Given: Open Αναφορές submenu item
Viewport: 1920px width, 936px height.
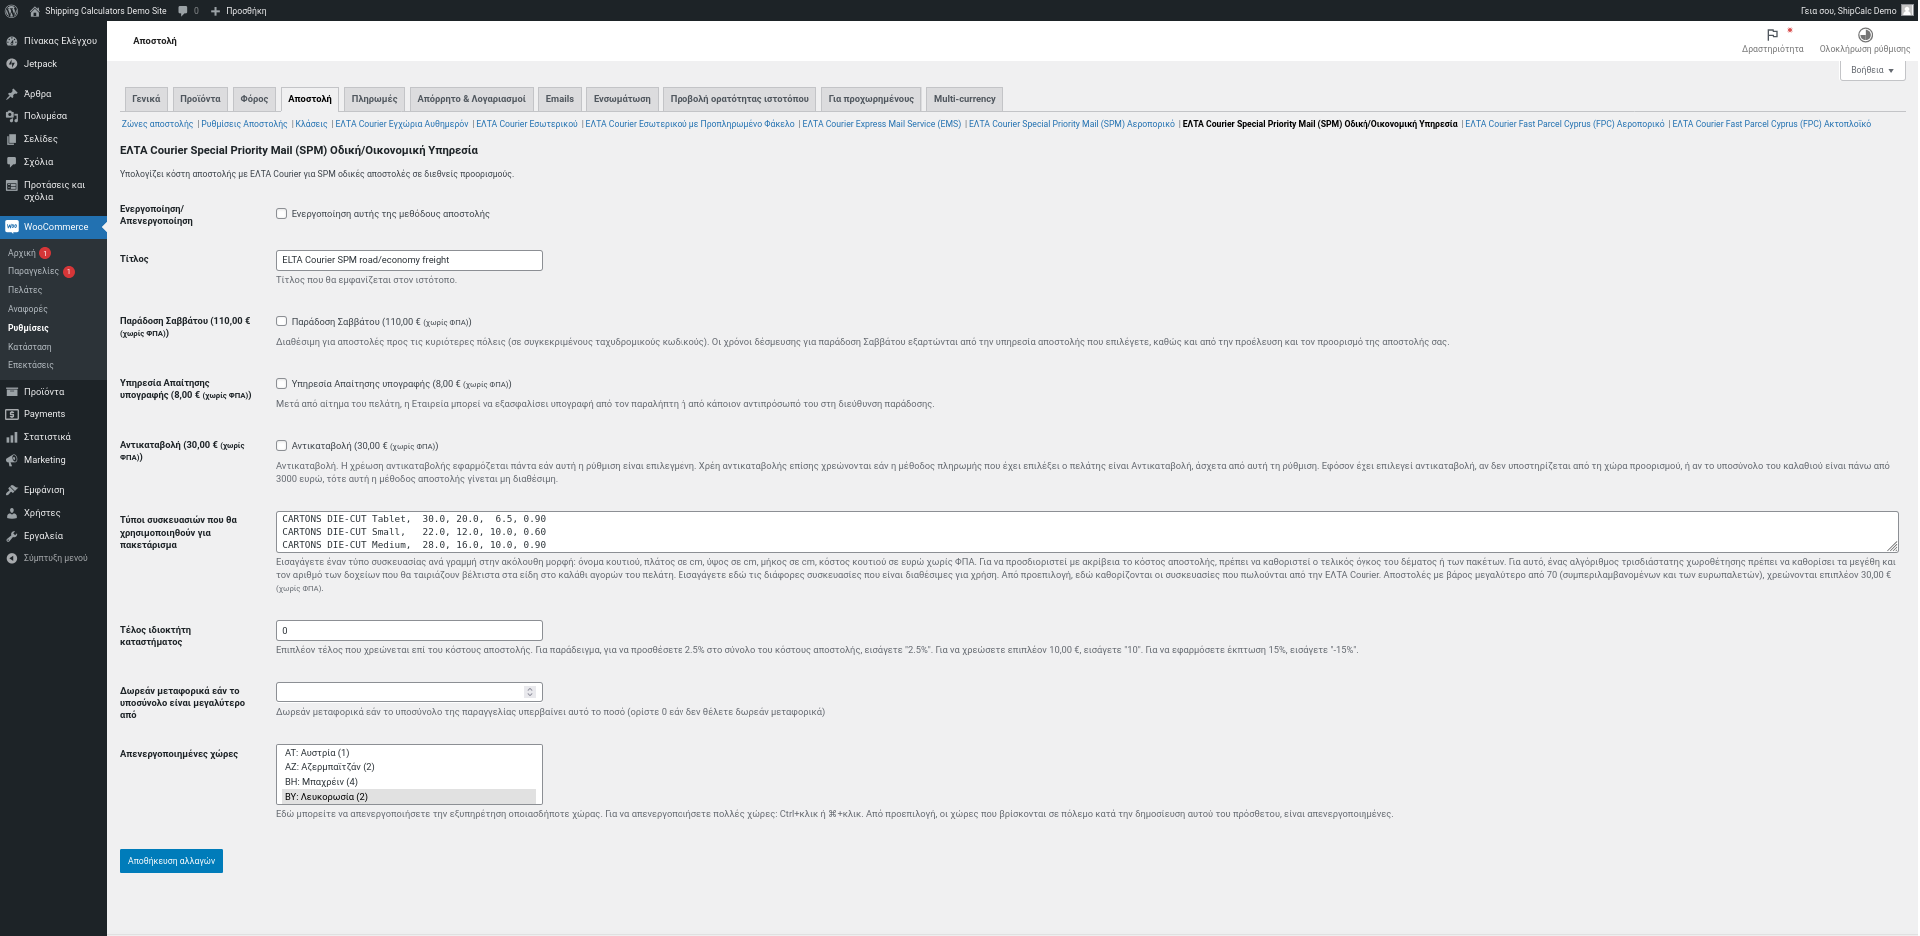Looking at the screenshot, I should tap(28, 309).
